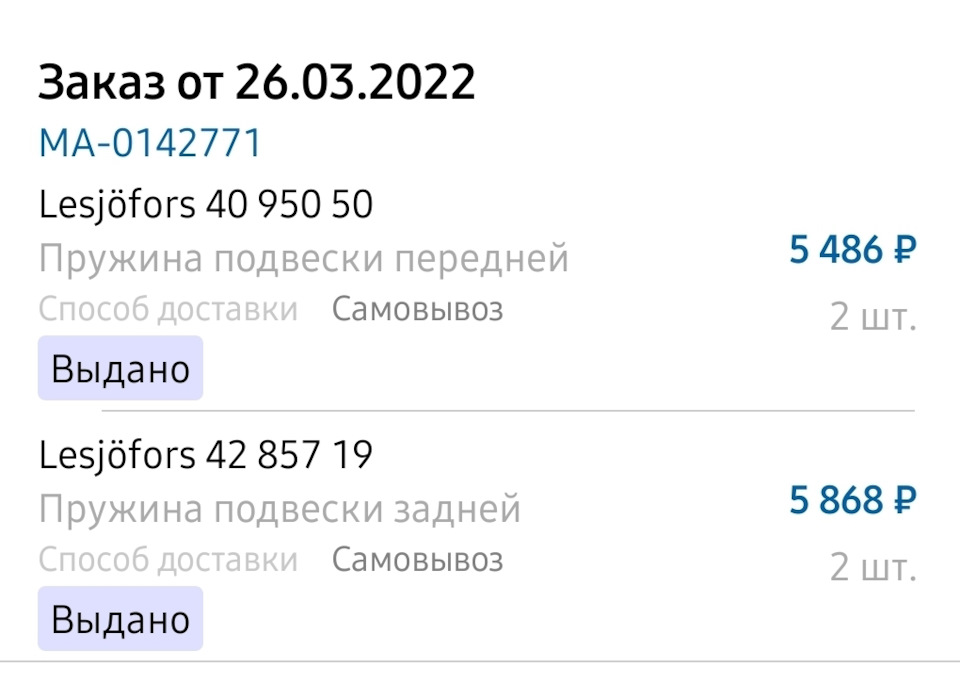Click the 2 шт. quantity of the front spring
The height and width of the screenshot is (684, 960).
[872, 318]
